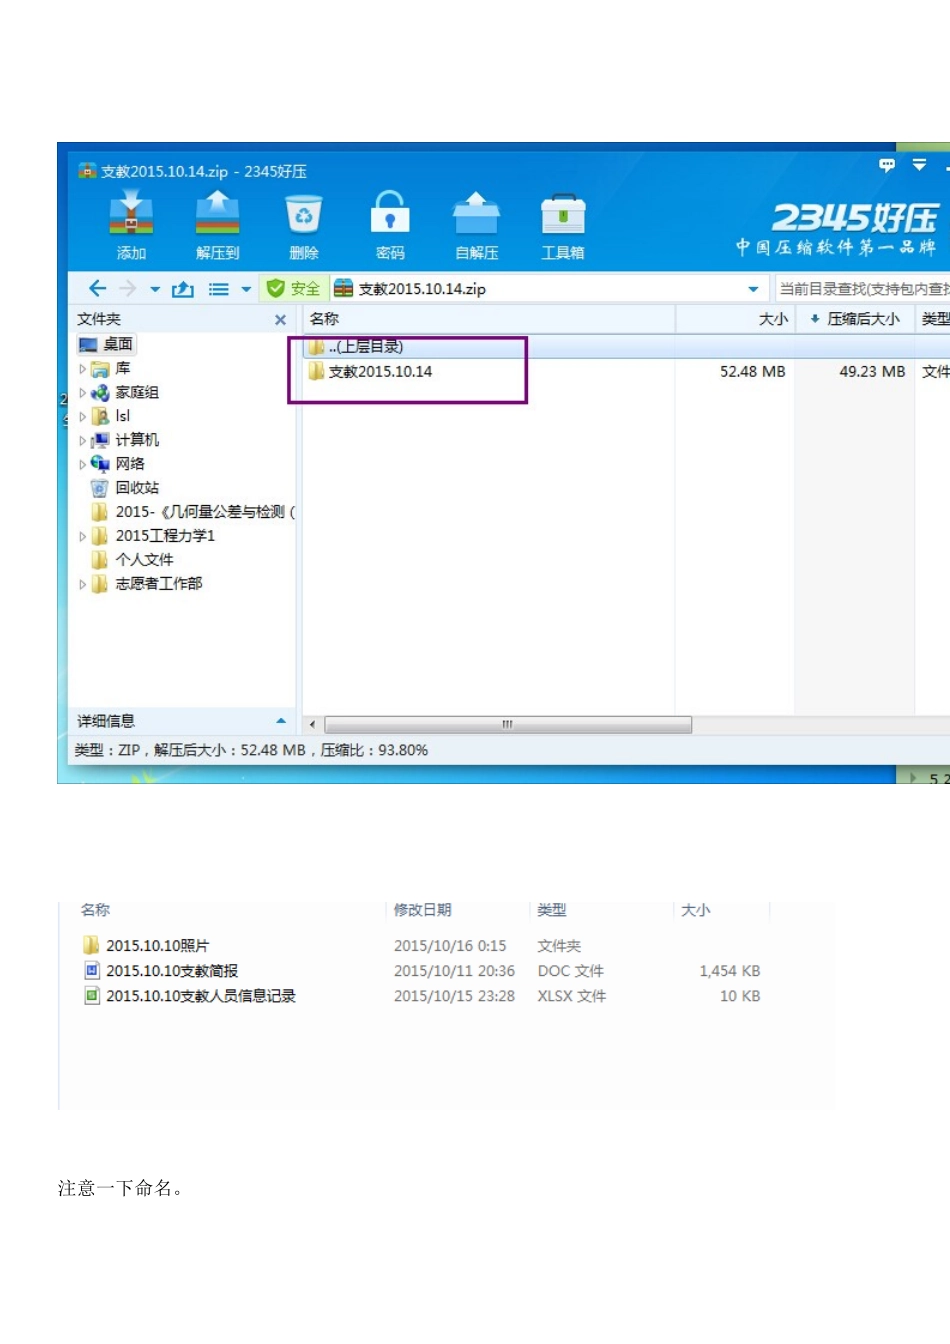Click the 类型 column header in lower list

(x=552, y=910)
